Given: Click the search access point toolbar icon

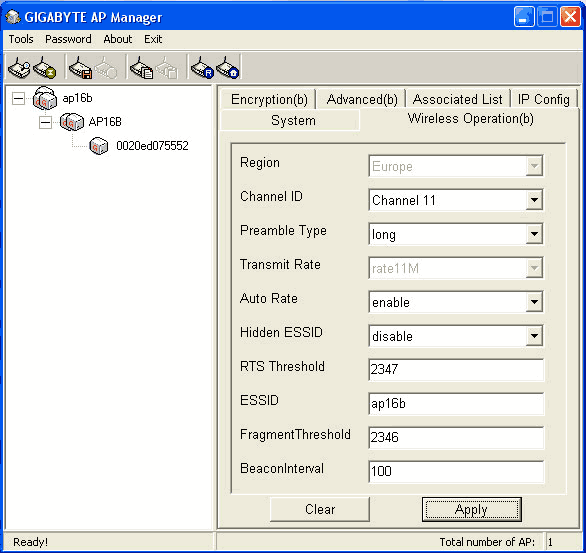Looking at the screenshot, I should click(x=19, y=68).
